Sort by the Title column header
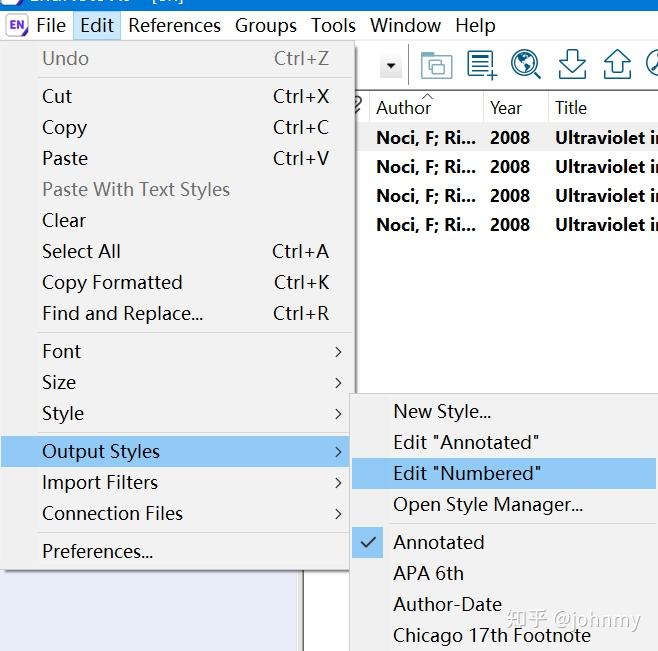Screen dimensions: 658x651 point(603,107)
